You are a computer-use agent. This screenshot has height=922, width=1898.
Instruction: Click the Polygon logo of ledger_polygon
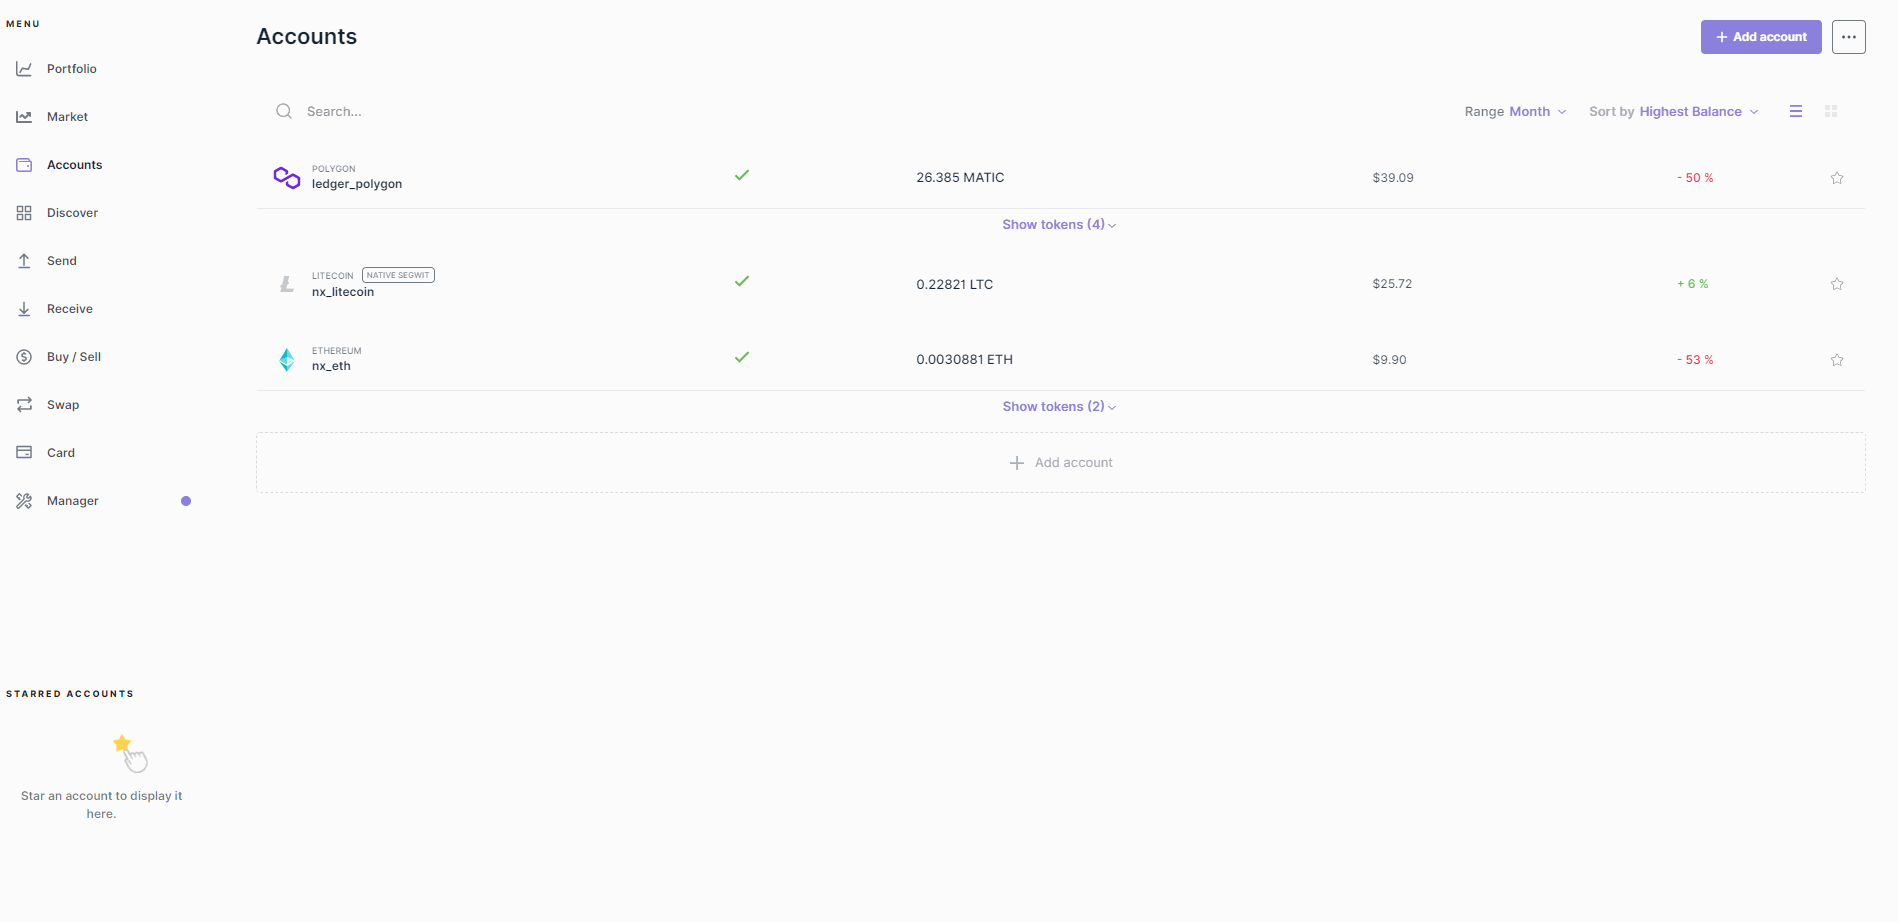287,177
